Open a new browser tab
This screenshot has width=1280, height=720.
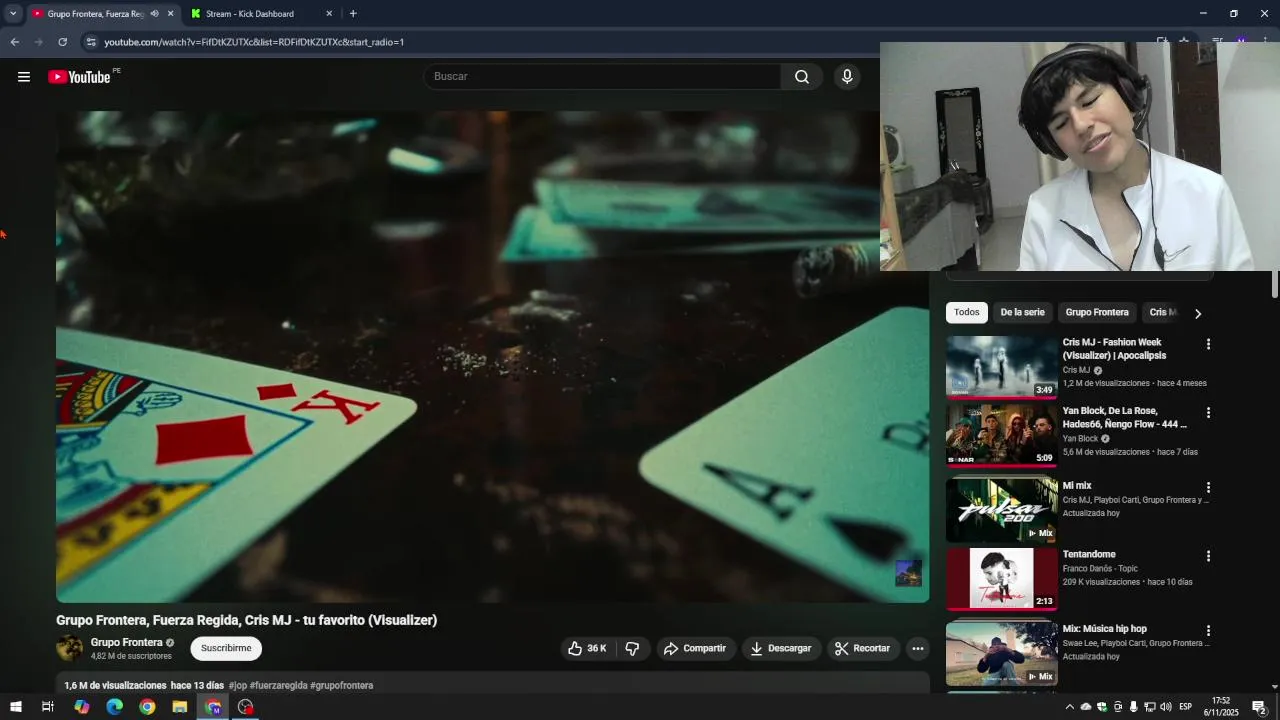pyautogui.click(x=353, y=14)
